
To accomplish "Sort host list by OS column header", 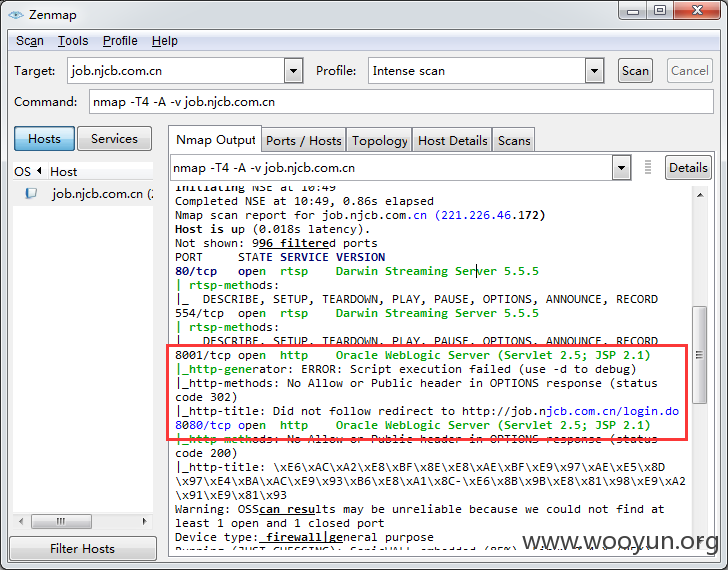I will pos(28,171).
